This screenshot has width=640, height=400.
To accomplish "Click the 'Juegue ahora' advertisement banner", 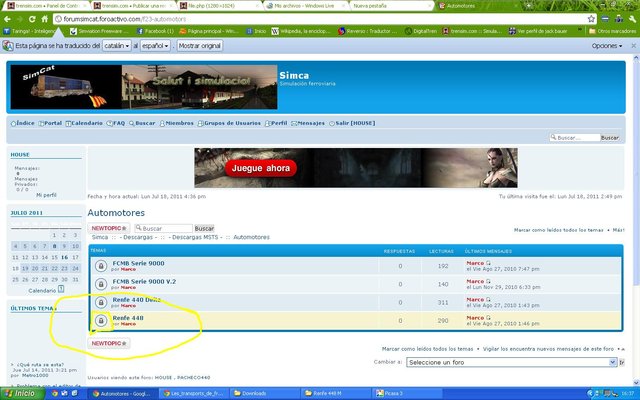I will coord(263,167).
